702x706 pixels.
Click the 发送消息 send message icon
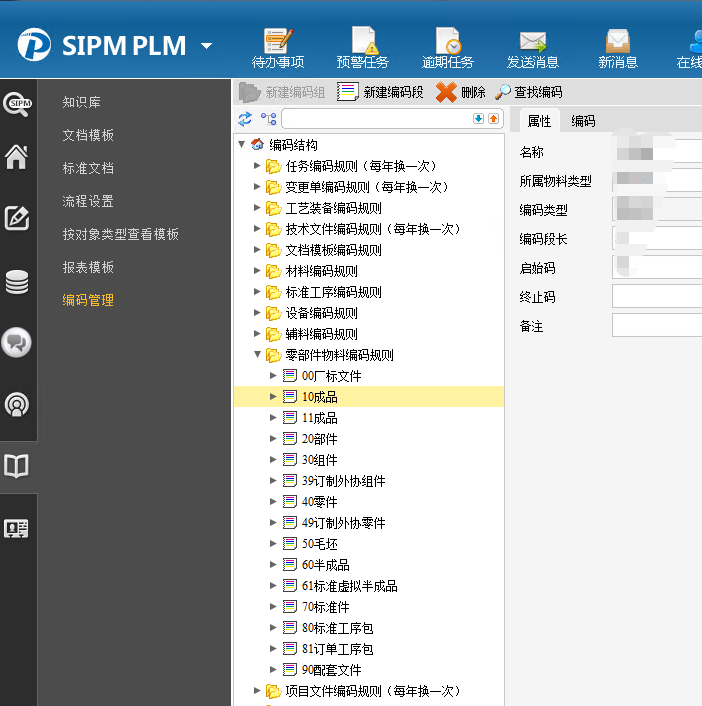[x=532, y=43]
